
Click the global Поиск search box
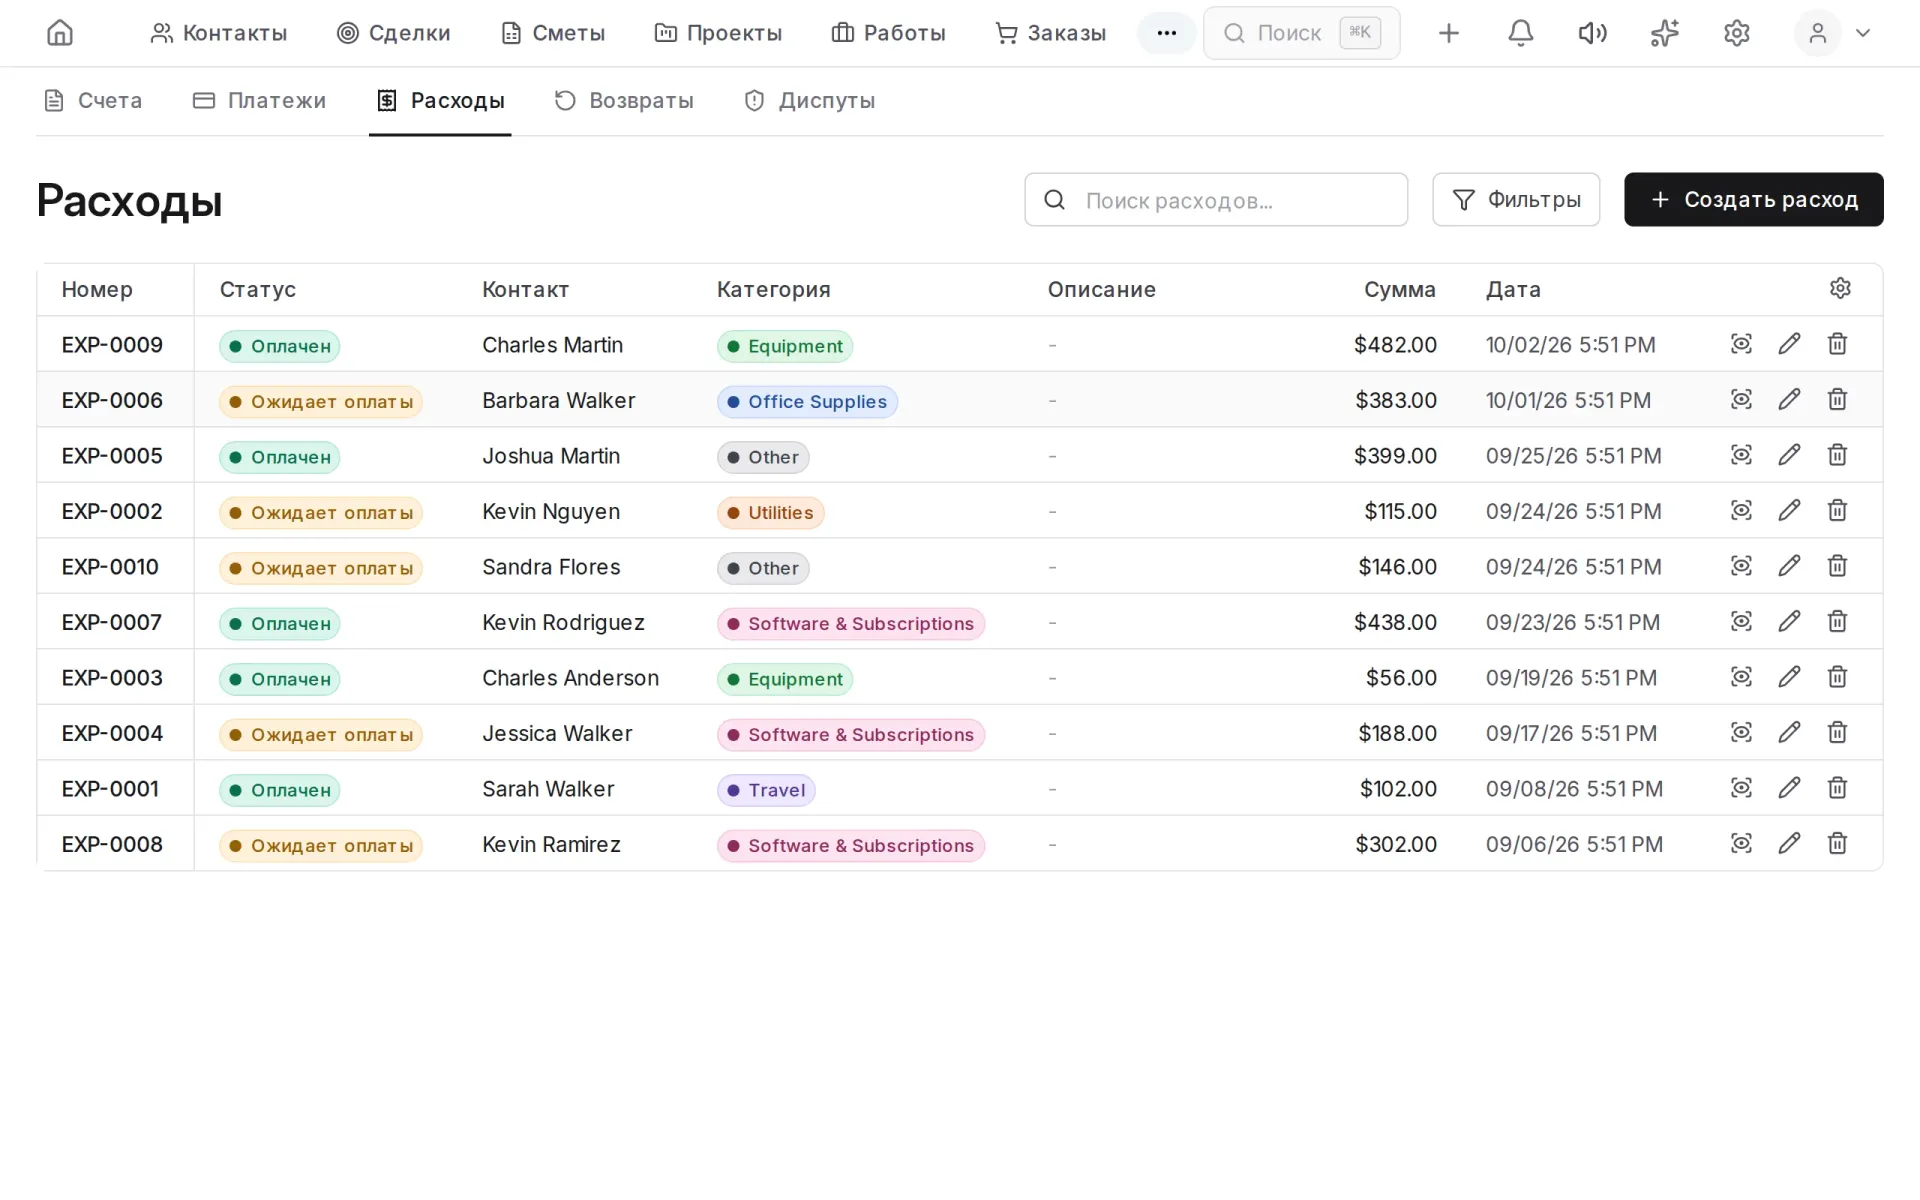click(x=1301, y=33)
